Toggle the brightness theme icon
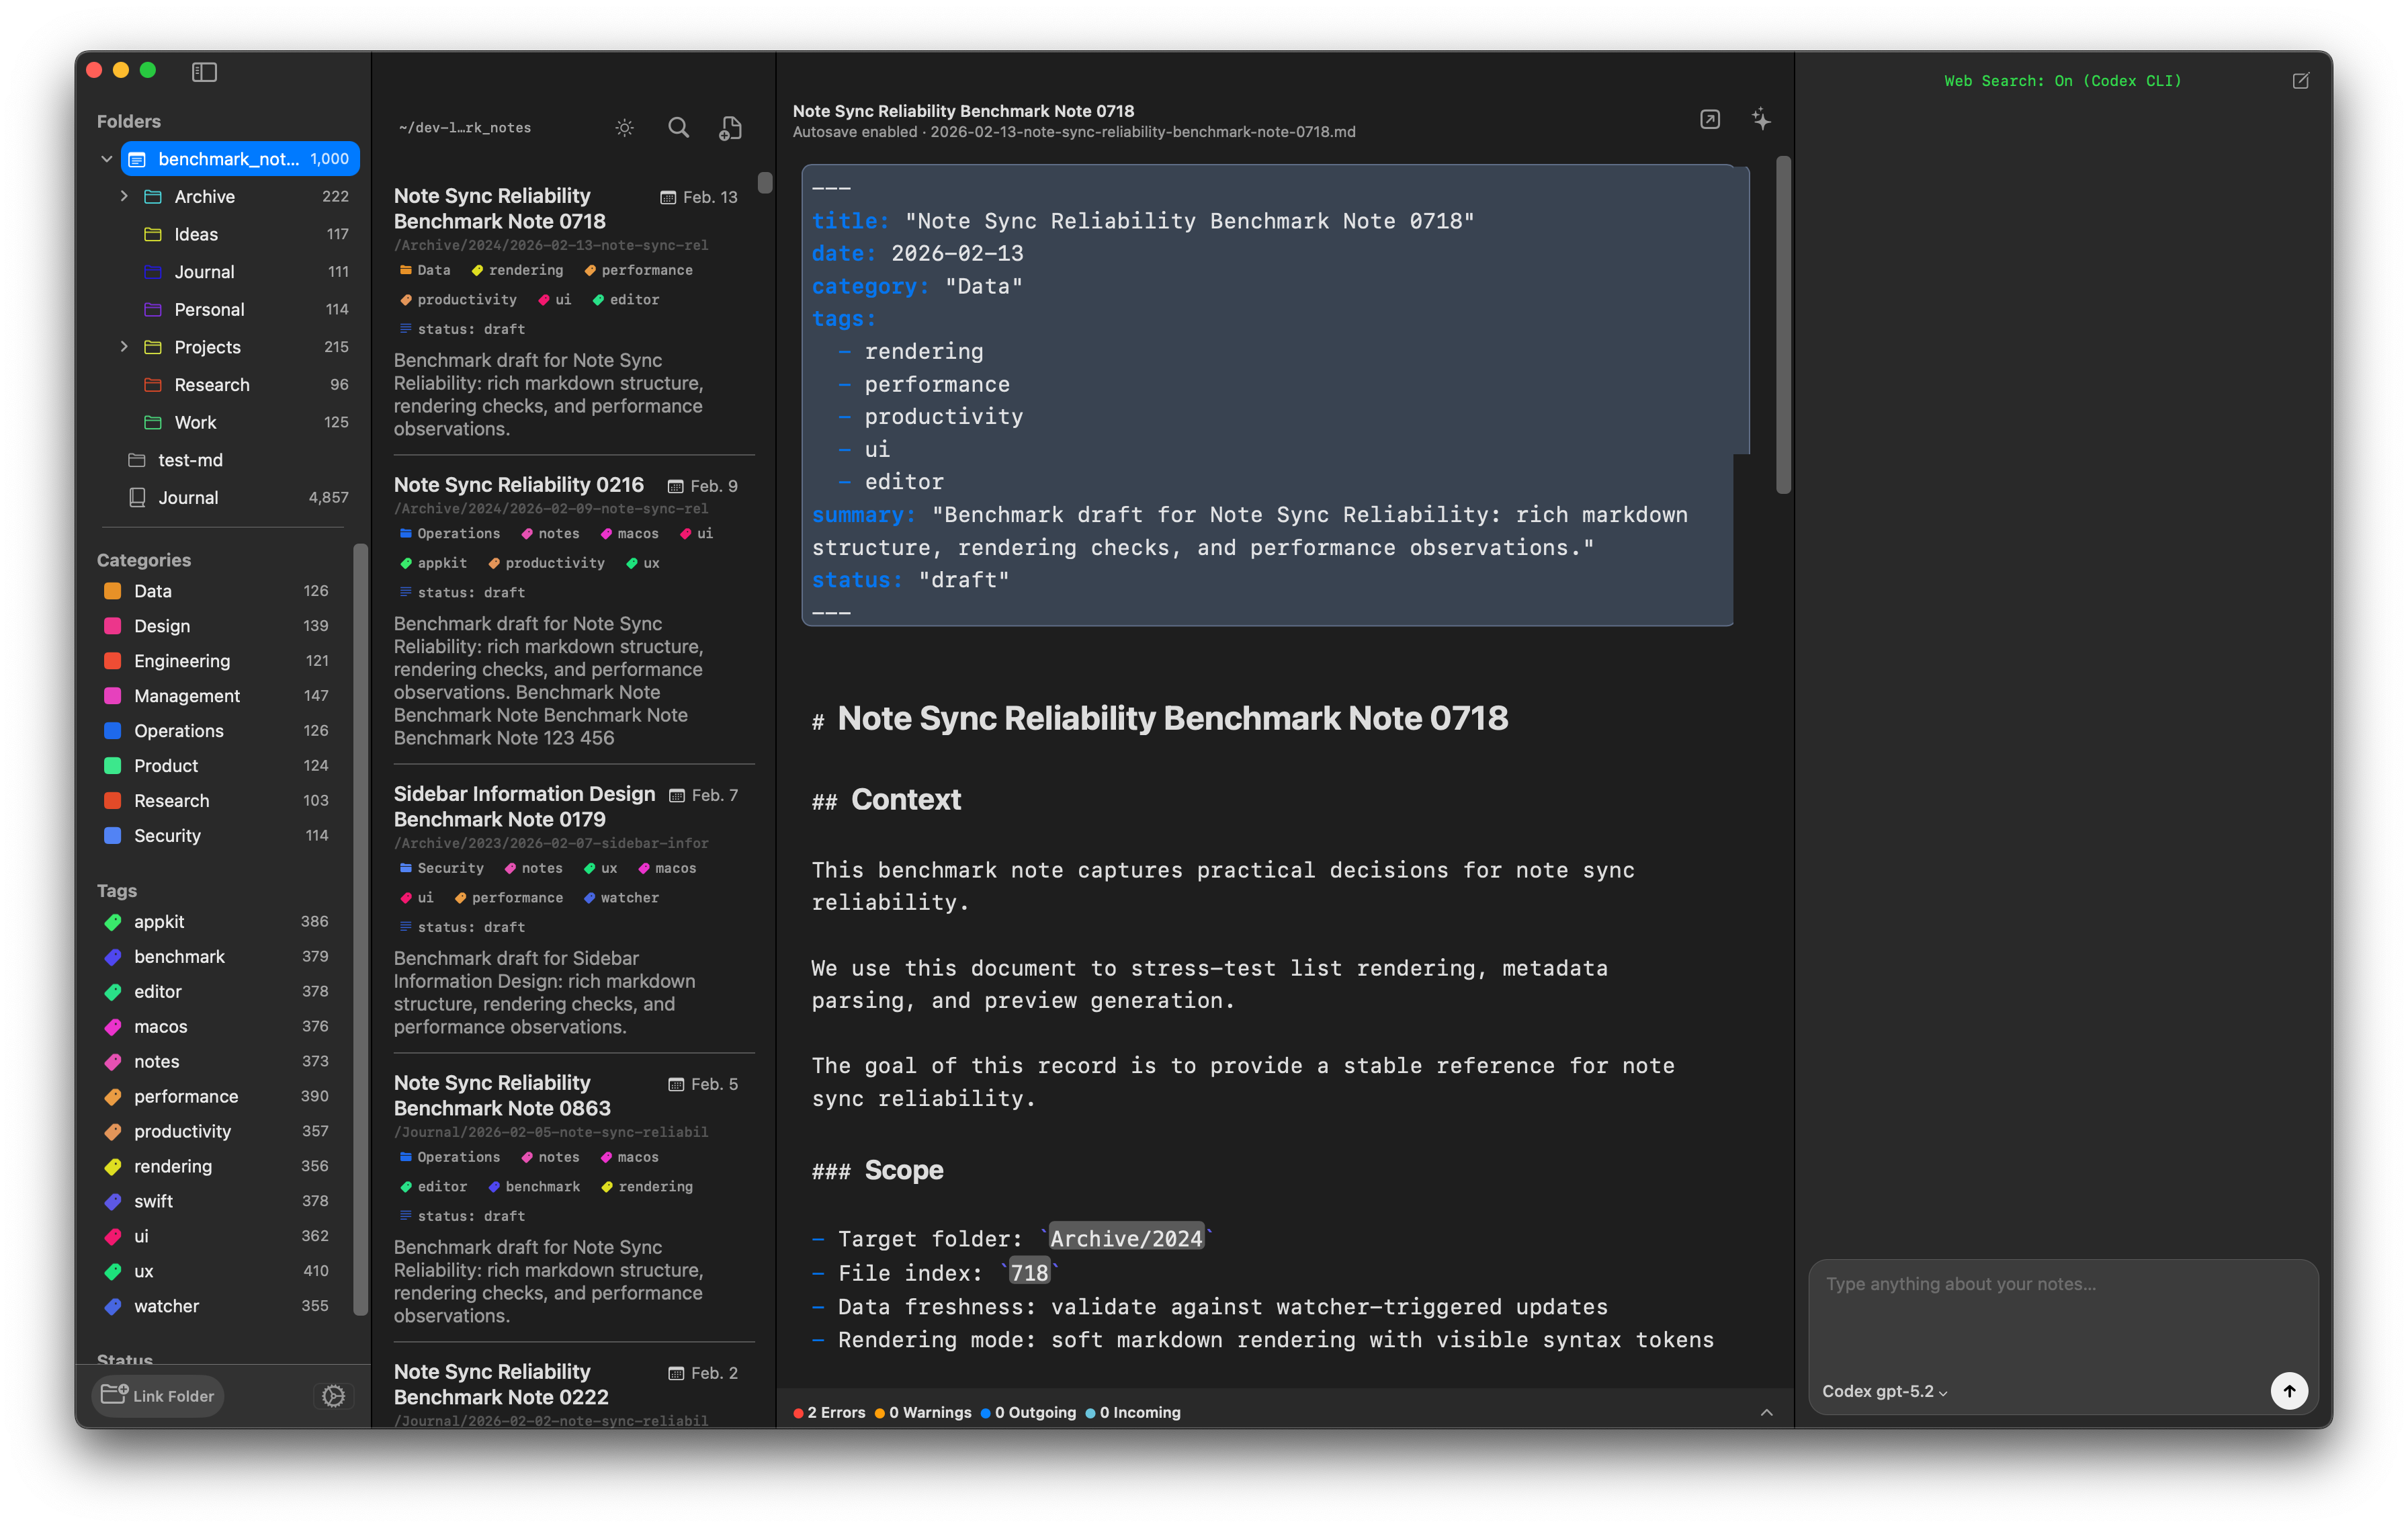The height and width of the screenshot is (1528, 2408). (x=625, y=128)
